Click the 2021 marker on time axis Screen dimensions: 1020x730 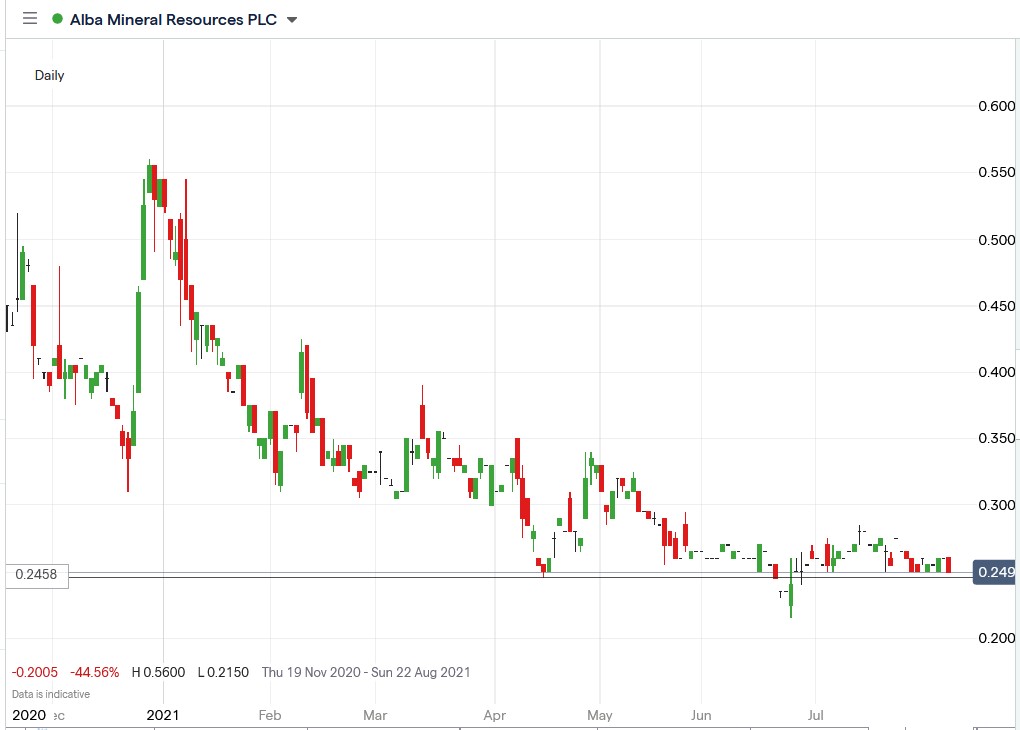(163, 715)
